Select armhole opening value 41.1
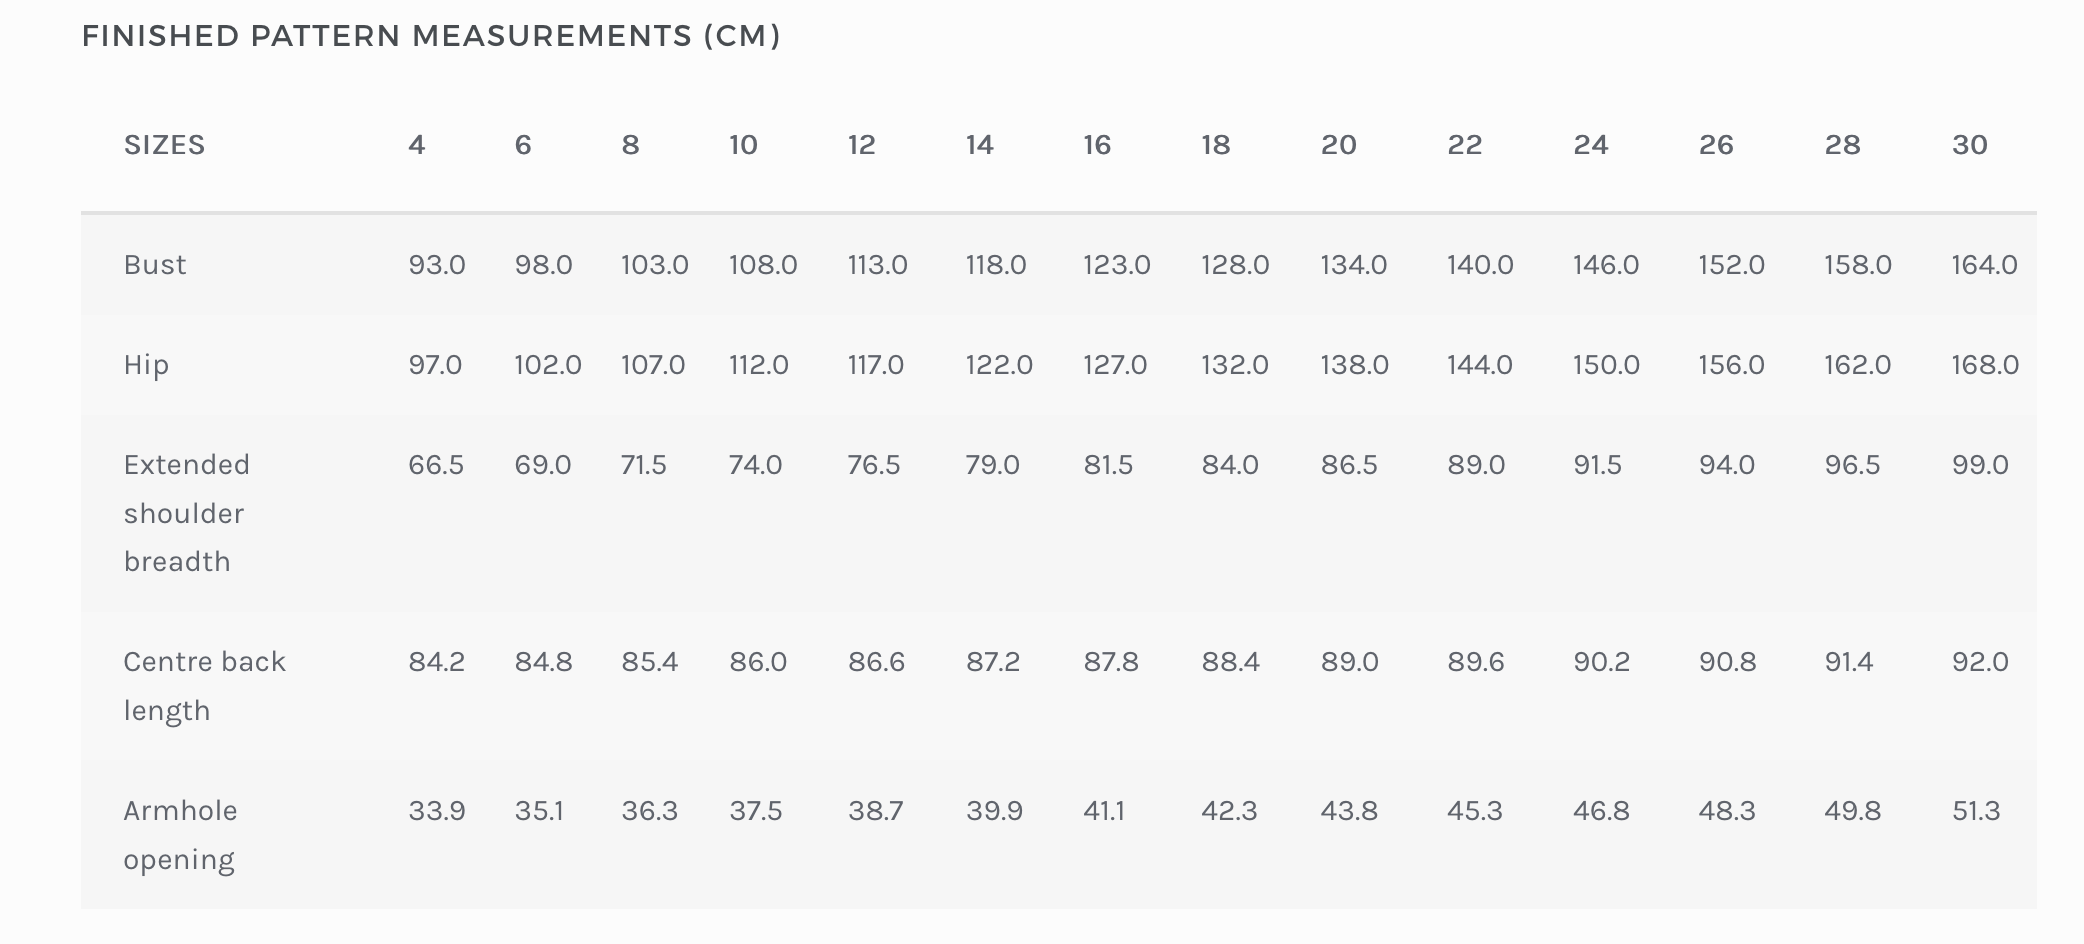Screen dimensions: 2084x944 pos(1104,811)
